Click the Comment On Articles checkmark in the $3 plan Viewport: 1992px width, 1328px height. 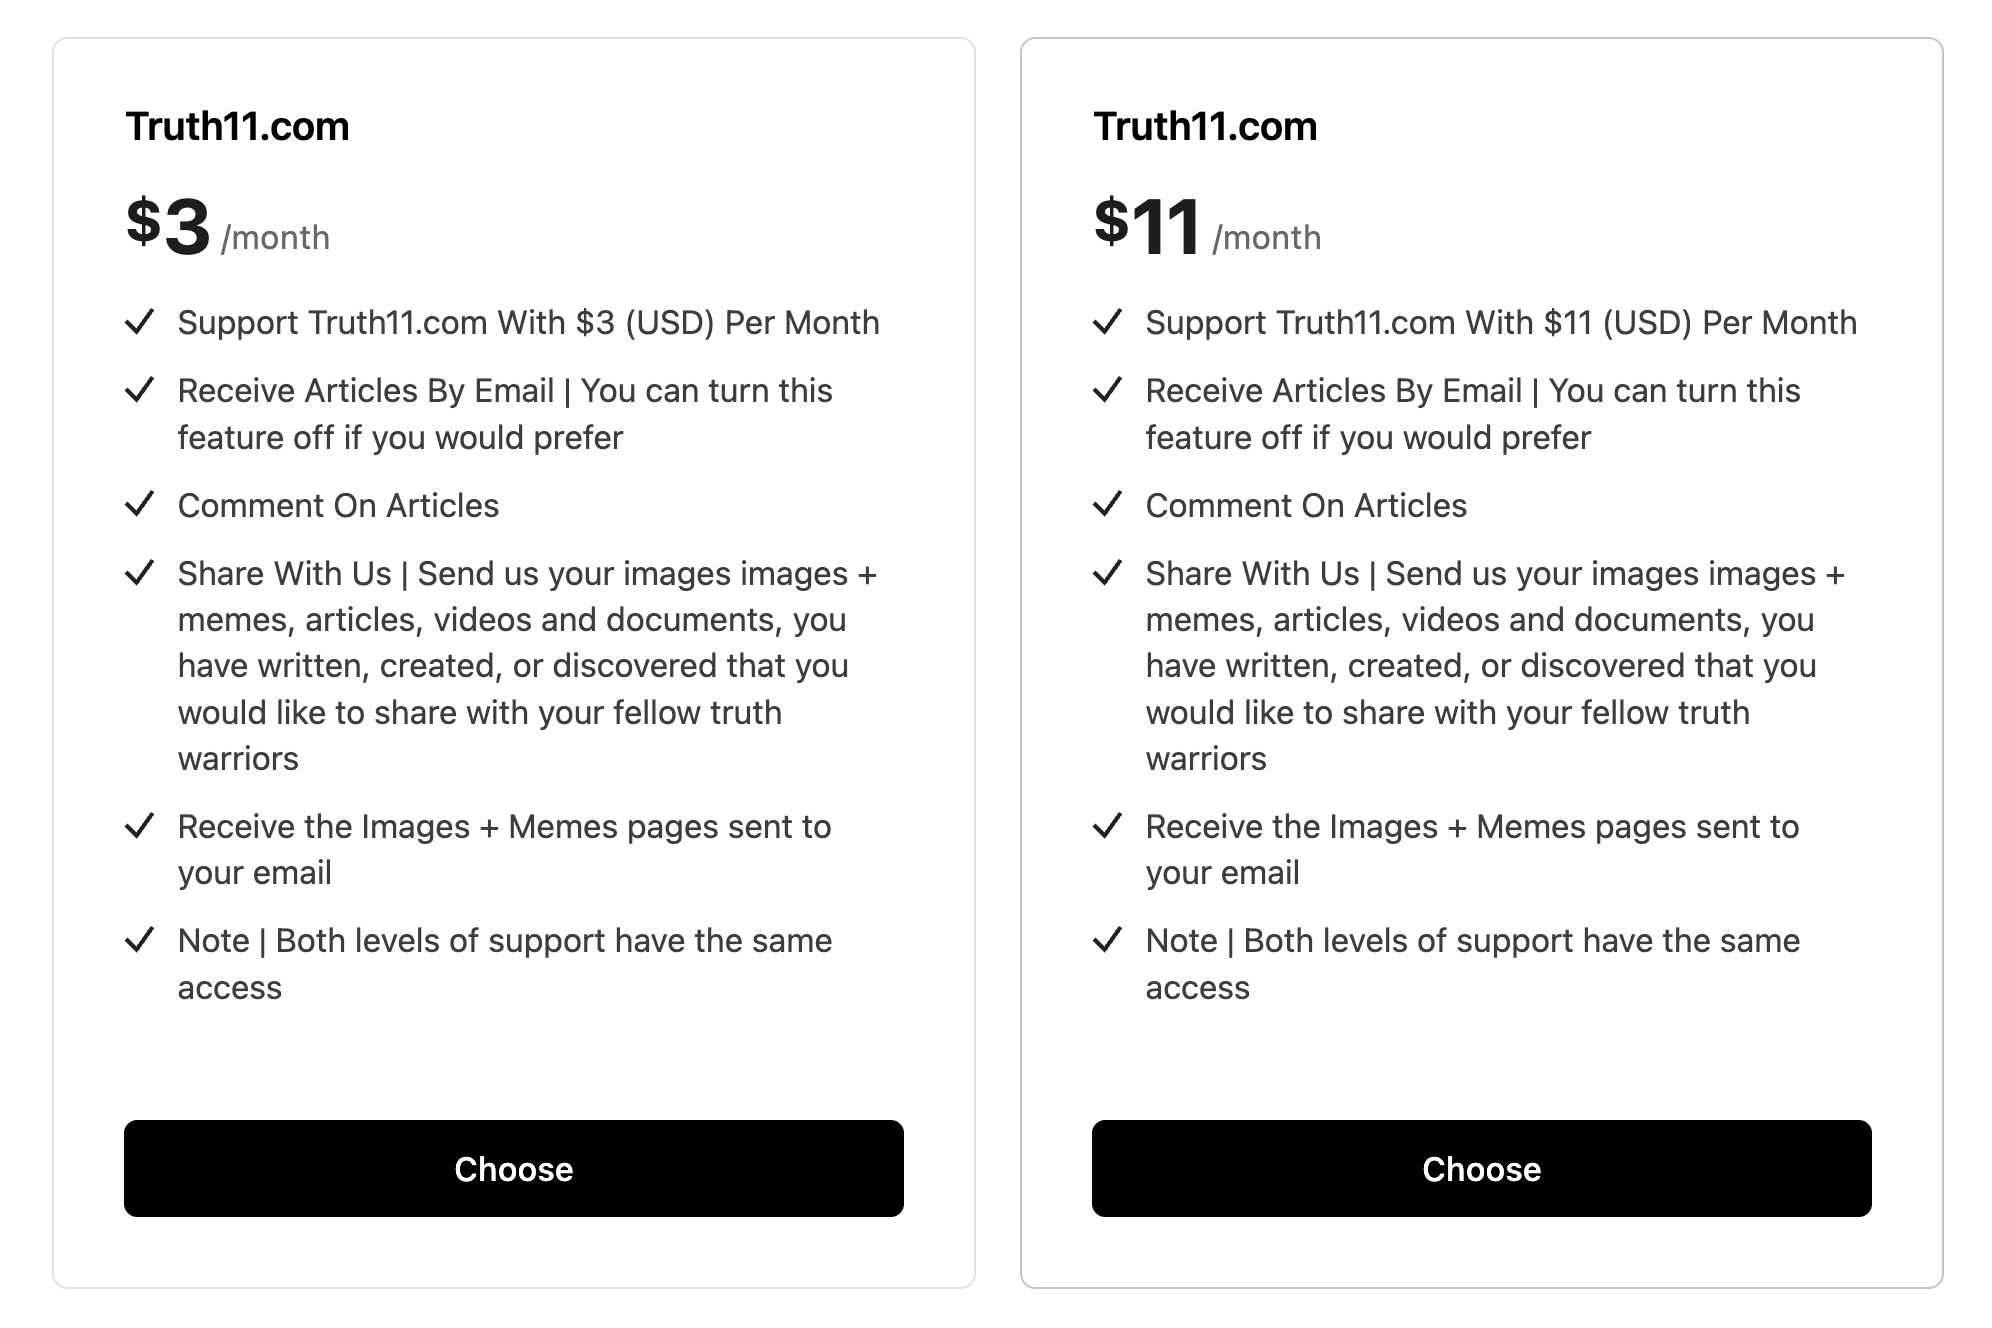139,505
